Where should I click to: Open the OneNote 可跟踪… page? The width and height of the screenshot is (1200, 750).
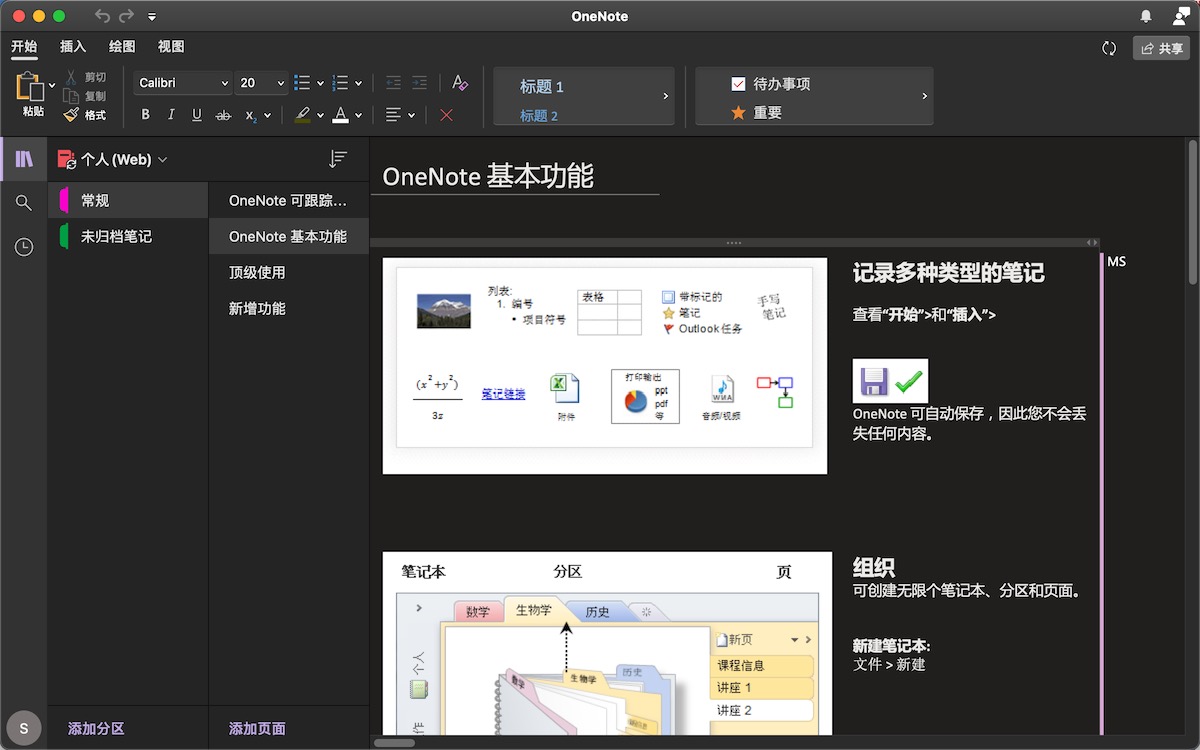288,200
